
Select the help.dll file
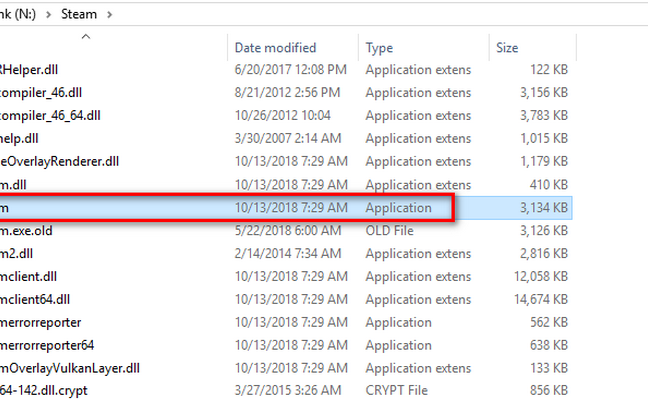(19, 138)
